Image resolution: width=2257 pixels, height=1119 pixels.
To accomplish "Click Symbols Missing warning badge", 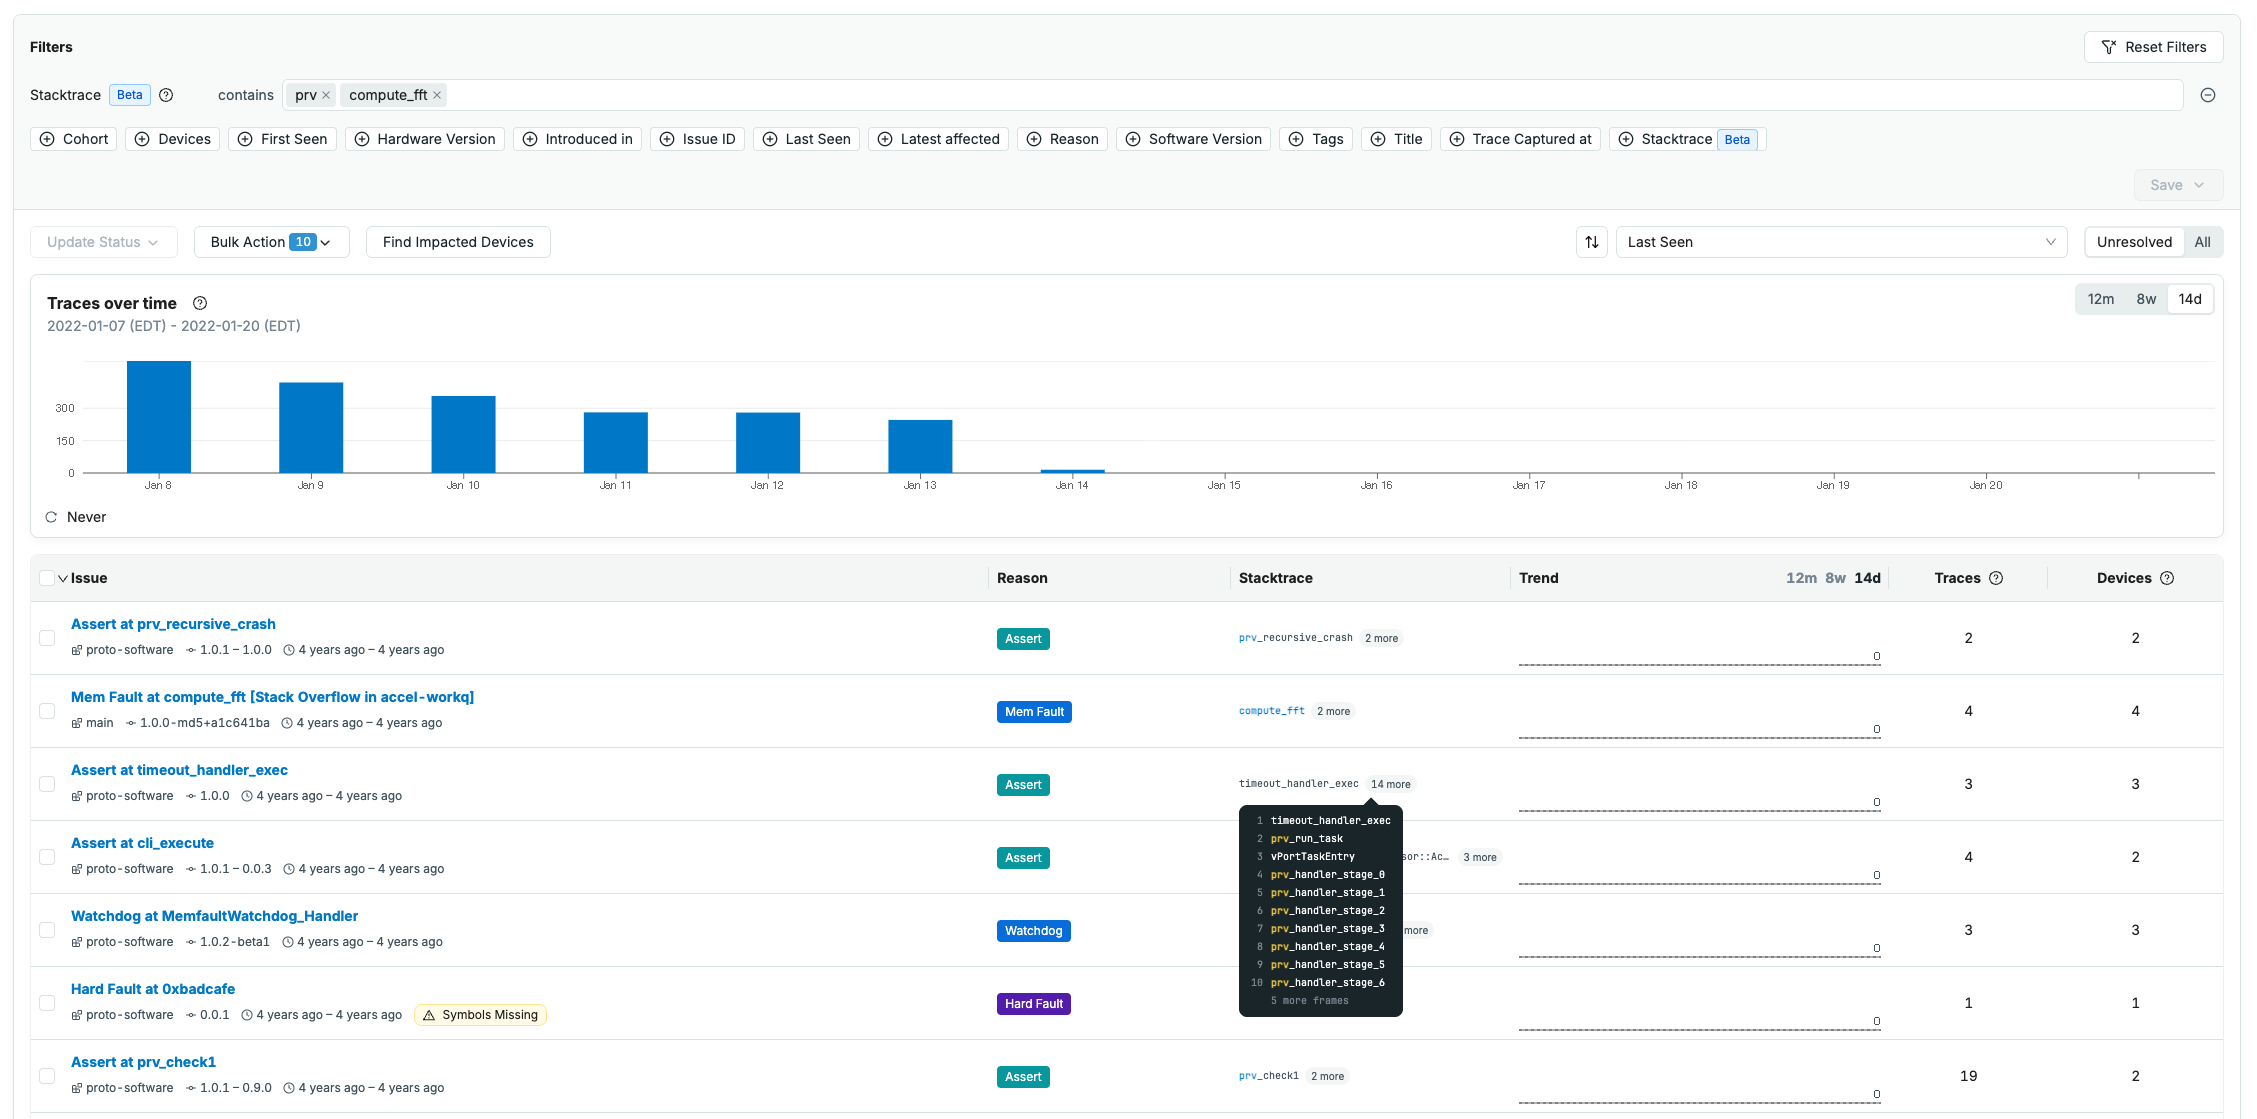I will click(x=480, y=1015).
